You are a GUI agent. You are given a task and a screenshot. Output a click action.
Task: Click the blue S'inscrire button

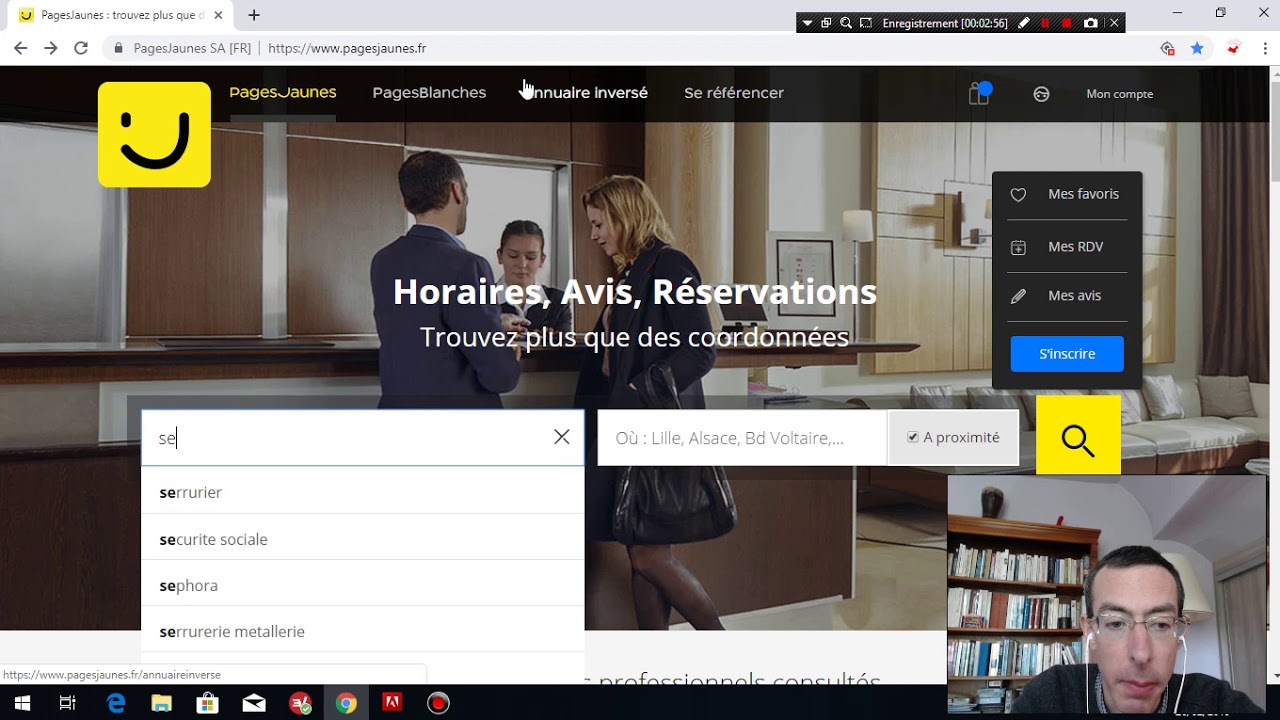point(1067,354)
